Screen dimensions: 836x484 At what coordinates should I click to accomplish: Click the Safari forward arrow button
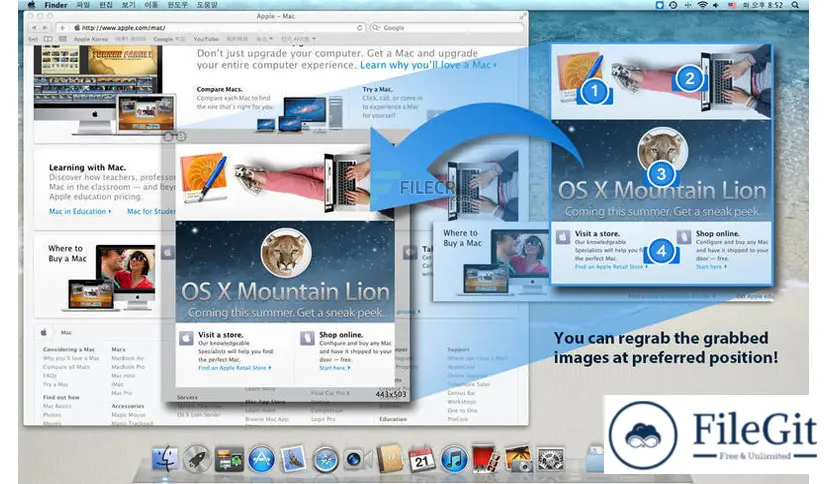(45, 27)
